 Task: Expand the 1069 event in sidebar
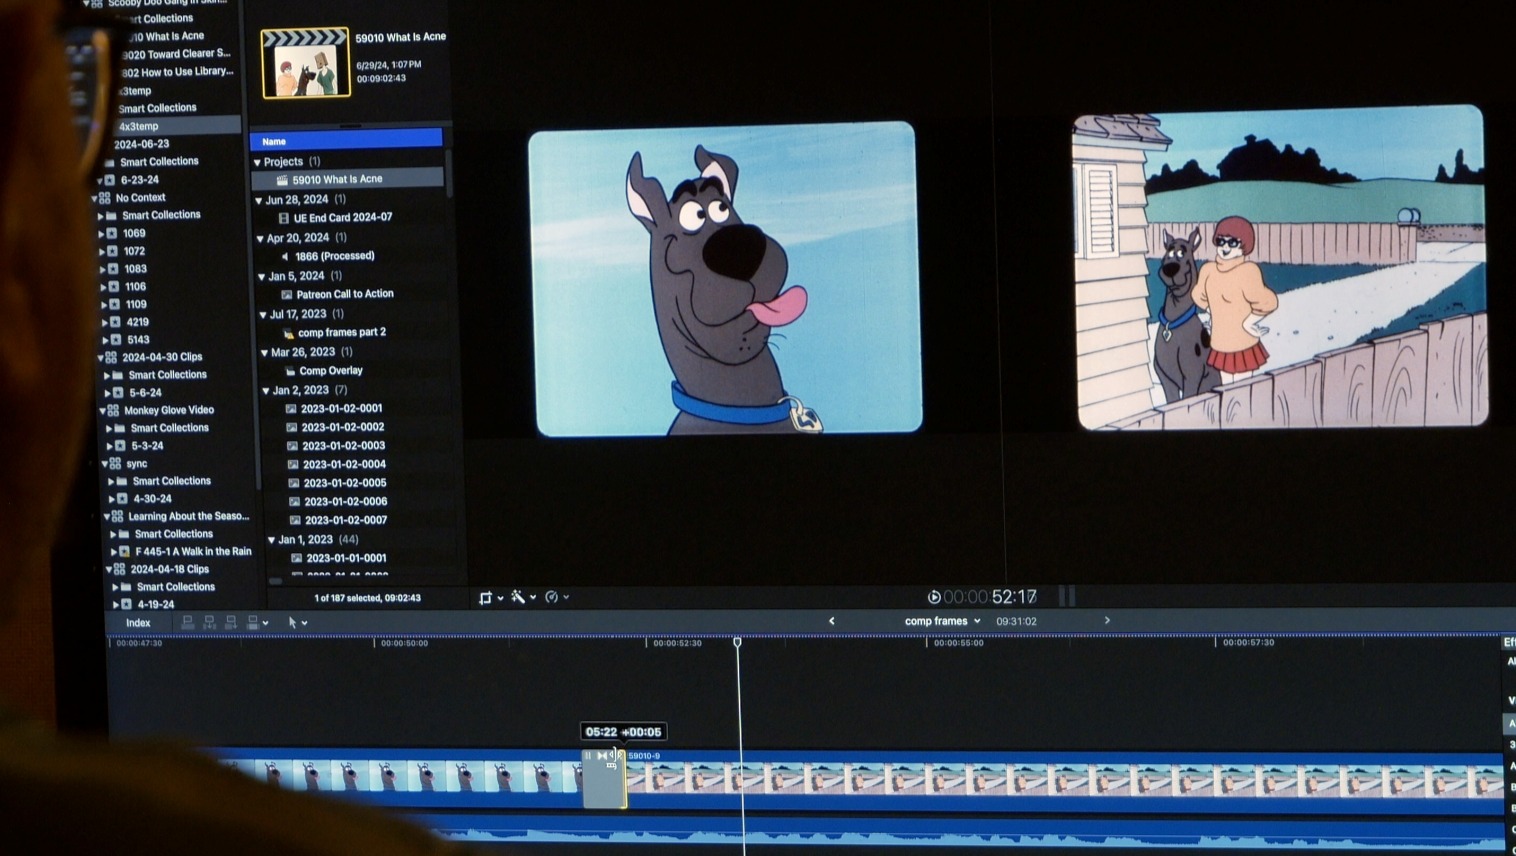coord(101,233)
